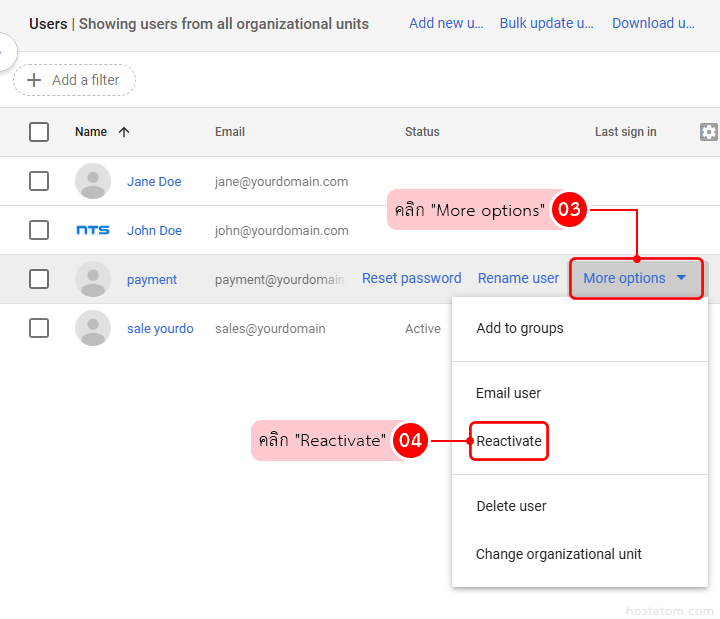Click the Status column header
Screen dimensions: 720x619
point(422,132)
